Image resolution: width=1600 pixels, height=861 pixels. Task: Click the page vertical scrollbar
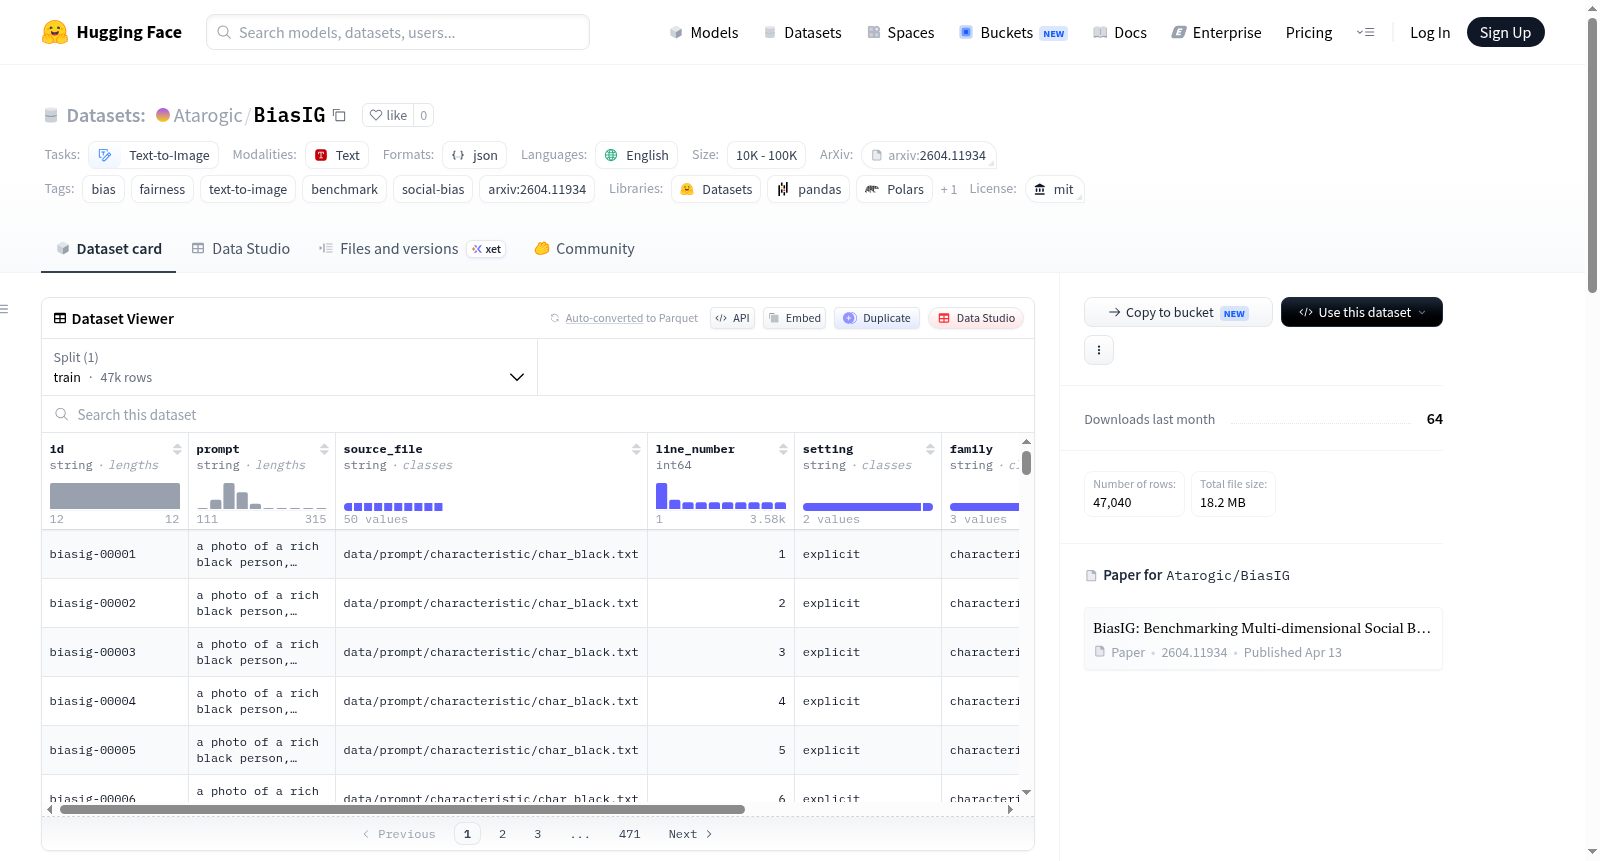1593,155
